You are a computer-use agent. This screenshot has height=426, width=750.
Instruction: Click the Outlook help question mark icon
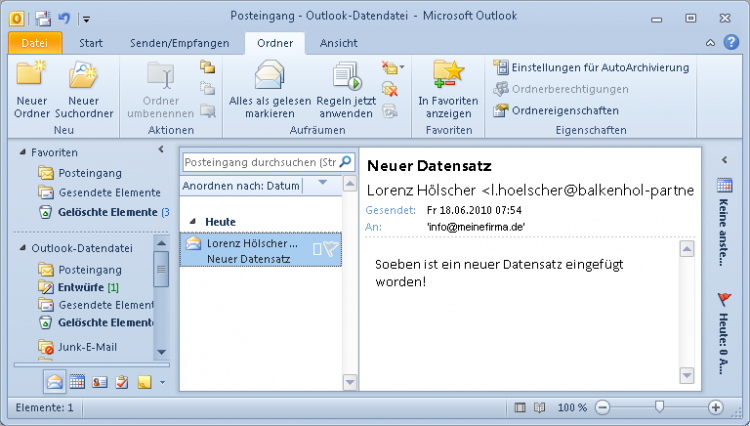tap(731, 42)
